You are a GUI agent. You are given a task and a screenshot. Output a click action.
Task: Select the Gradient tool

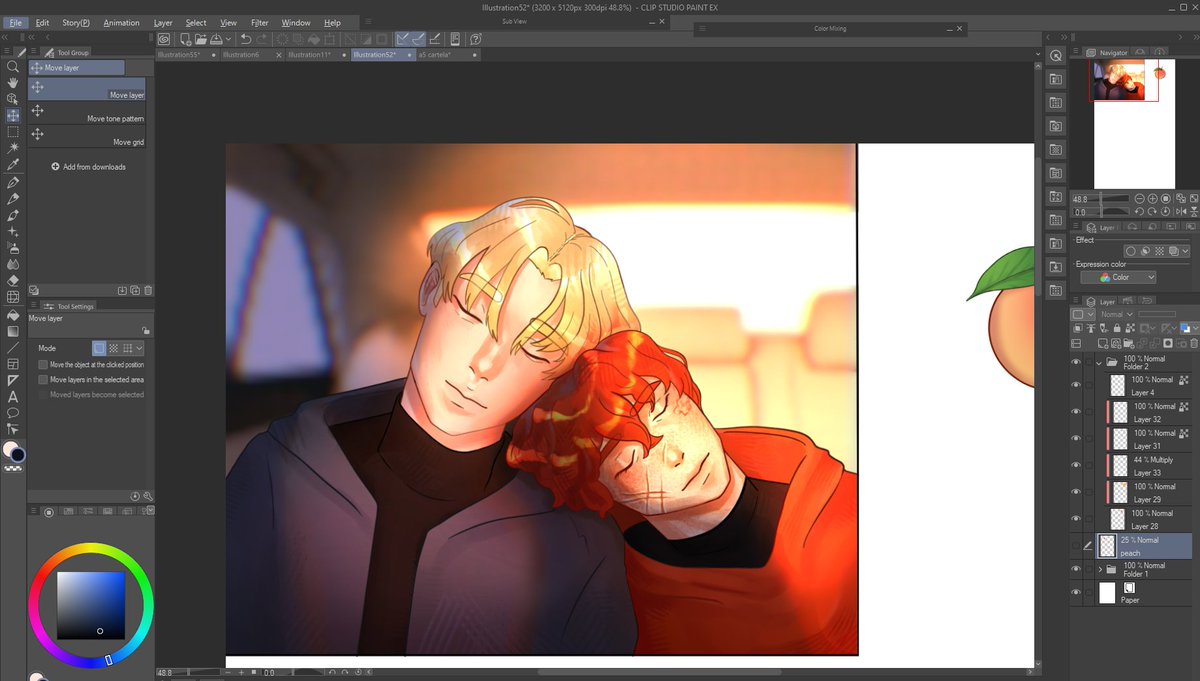tap(13, 331)
